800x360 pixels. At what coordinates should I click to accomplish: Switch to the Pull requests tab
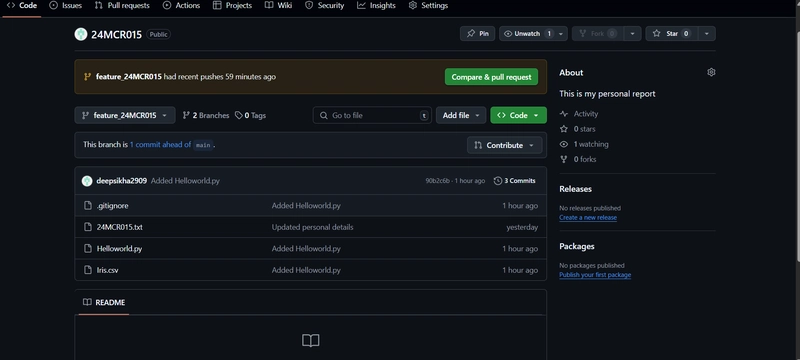click(x=122, y=6)
